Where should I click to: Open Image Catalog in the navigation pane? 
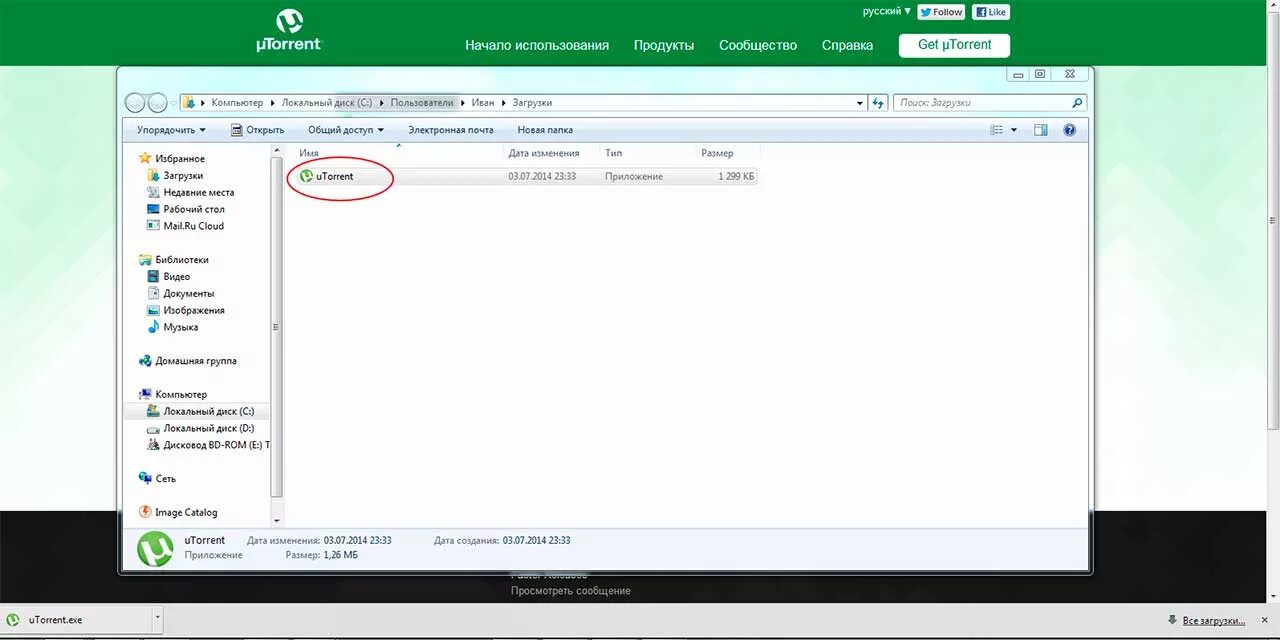point(186,513)
